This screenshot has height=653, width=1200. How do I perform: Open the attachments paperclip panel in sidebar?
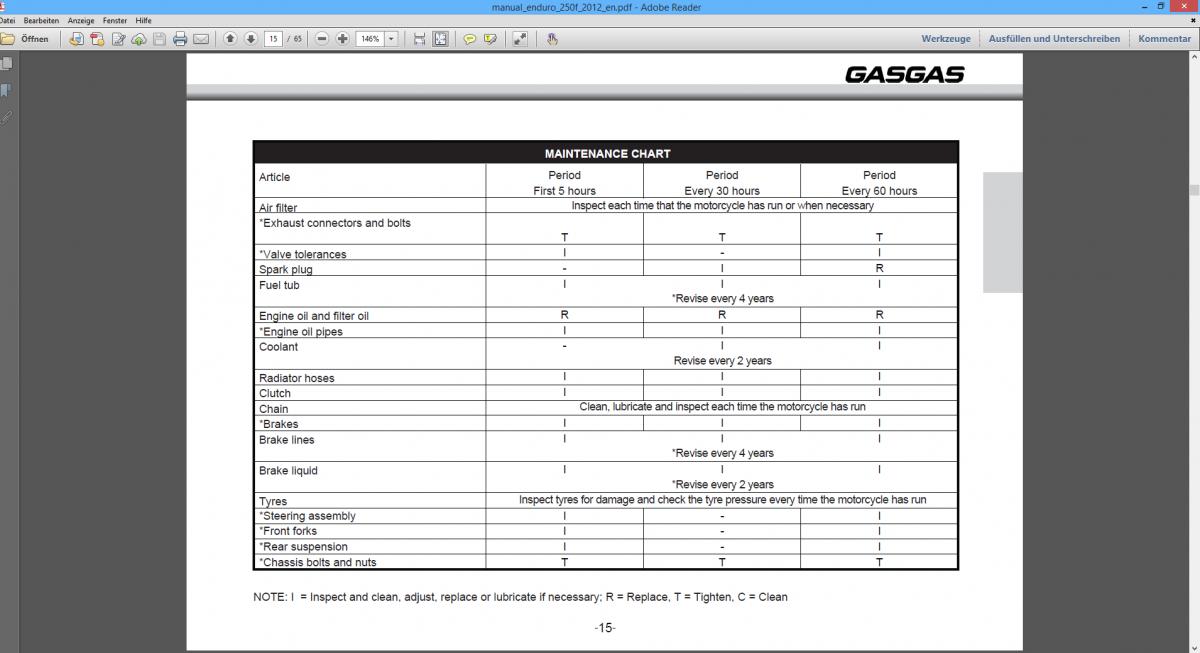[6, 117]
